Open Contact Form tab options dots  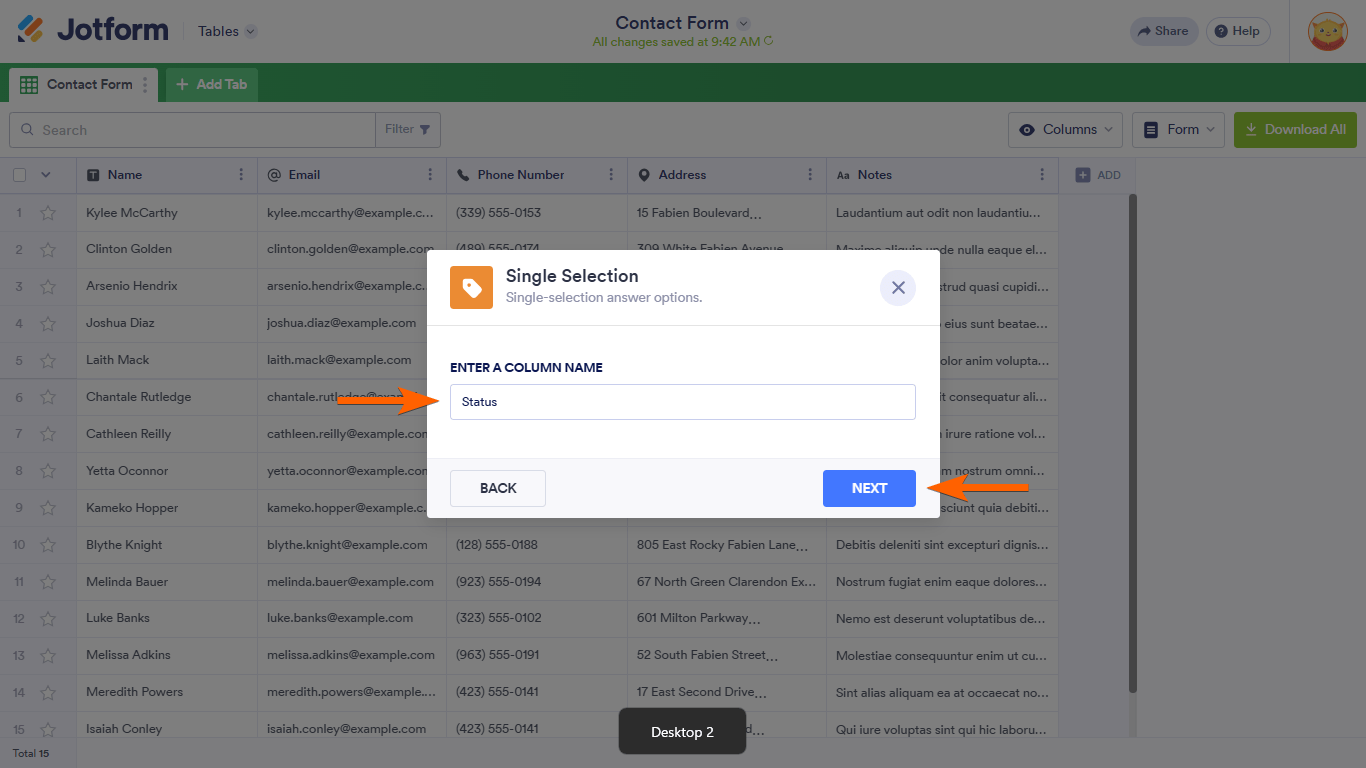point(146,85)
